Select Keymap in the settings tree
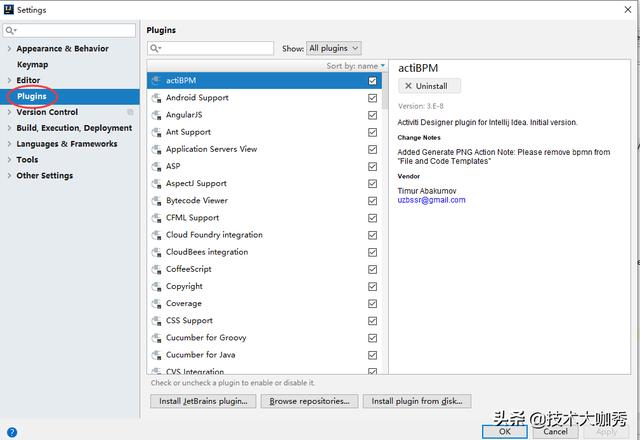640x440 pixels. tap(32, 64)
